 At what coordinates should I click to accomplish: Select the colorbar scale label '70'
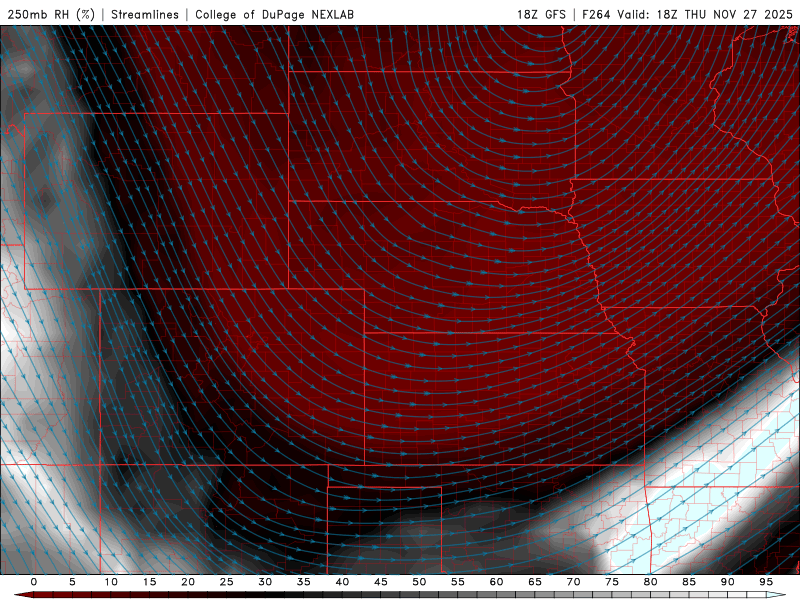coord(573,582)
